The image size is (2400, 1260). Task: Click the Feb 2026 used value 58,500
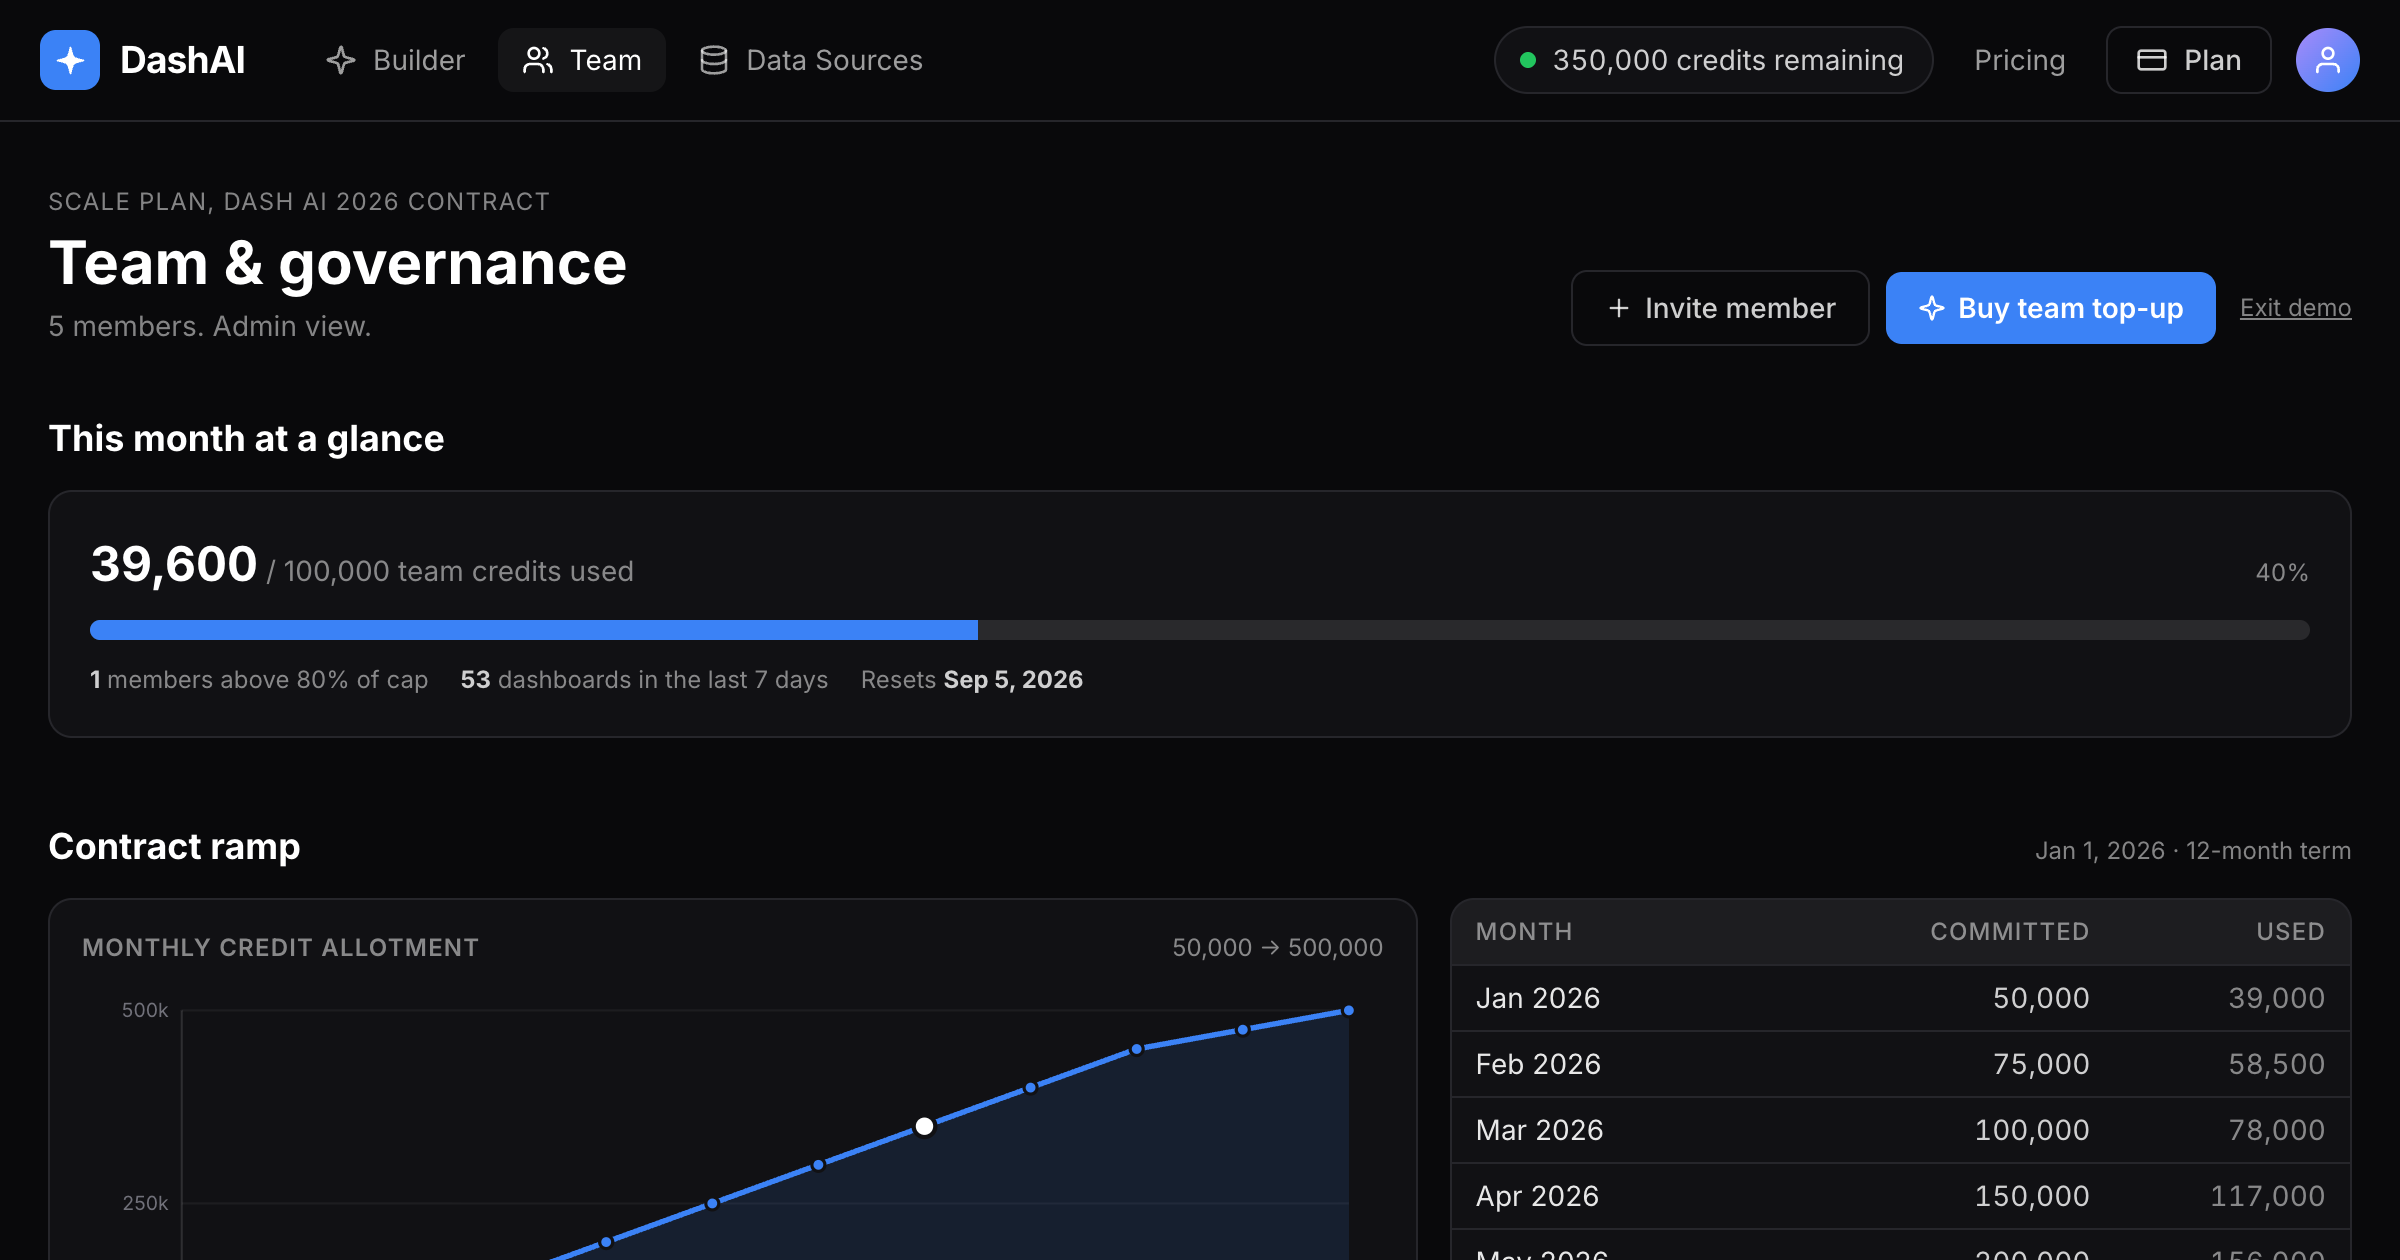click(x=2276, y=1064)
